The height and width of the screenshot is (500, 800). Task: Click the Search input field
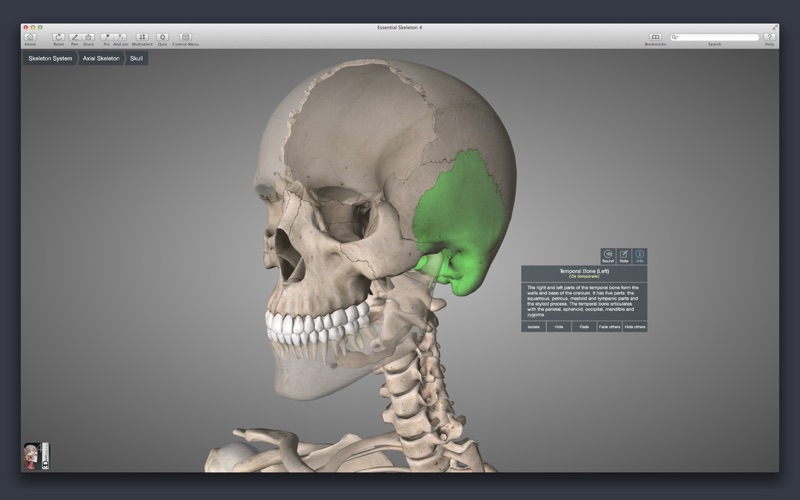click(x=716, y=37)
